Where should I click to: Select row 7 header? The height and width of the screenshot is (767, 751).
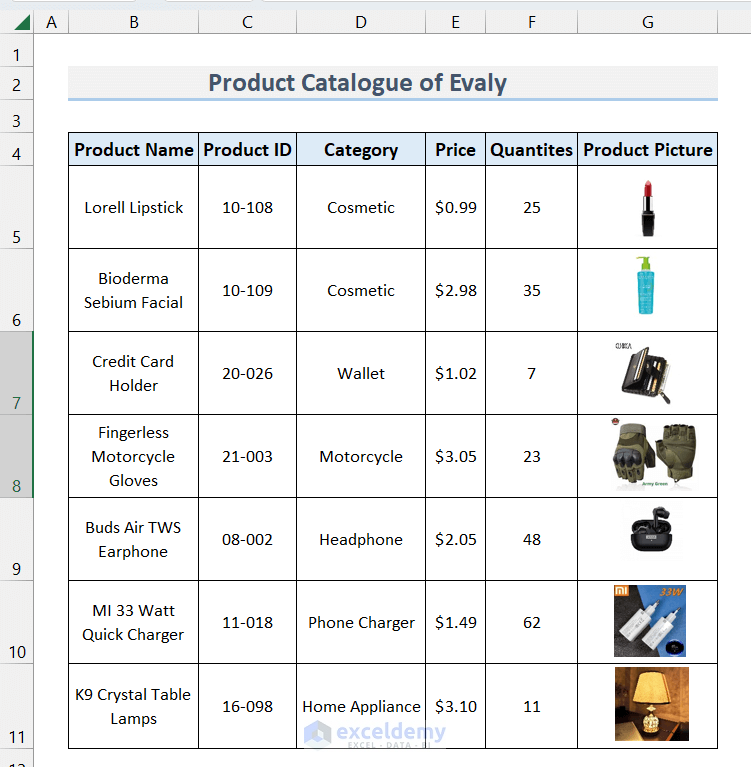click(x=17, y=373)
